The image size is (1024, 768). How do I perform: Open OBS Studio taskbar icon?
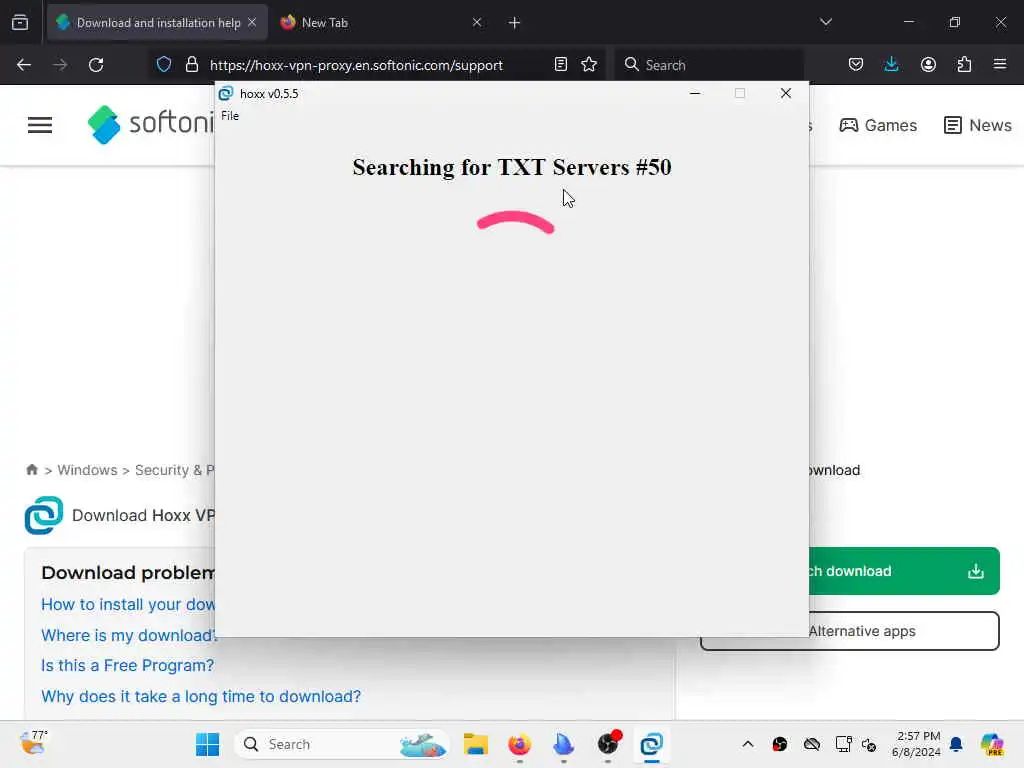pyautogui.click(x=608, y=744)
